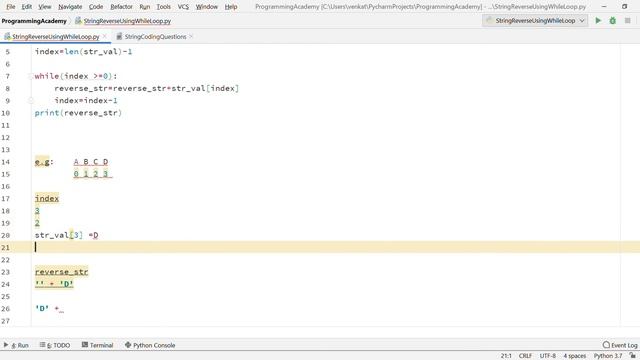The width and height of the screenshot is (640, 360).
Task: Click the 'A B C D' text
Action: (x=91, y=162)
